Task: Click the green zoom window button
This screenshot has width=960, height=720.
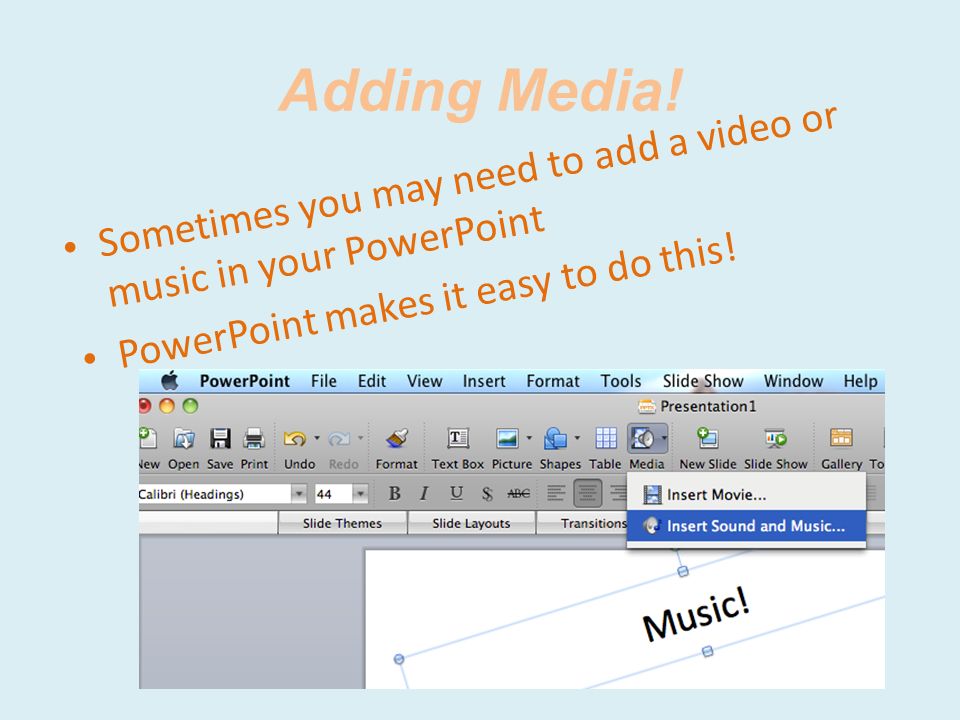Action: (x=190, y=406)
